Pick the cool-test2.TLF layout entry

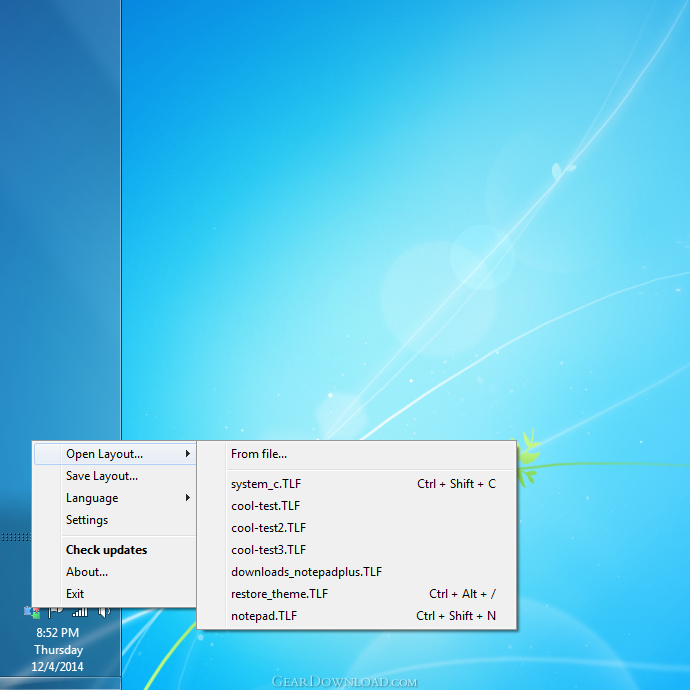pos(356,528)
